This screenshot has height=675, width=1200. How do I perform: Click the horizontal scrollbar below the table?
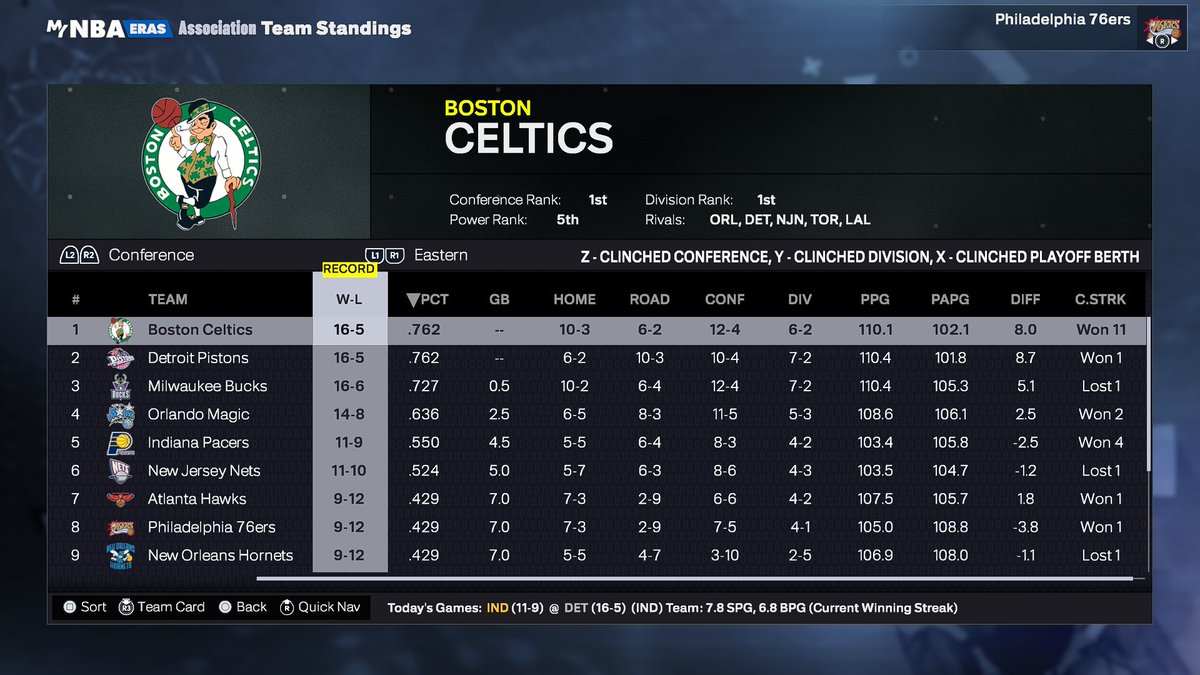point(695,578)
